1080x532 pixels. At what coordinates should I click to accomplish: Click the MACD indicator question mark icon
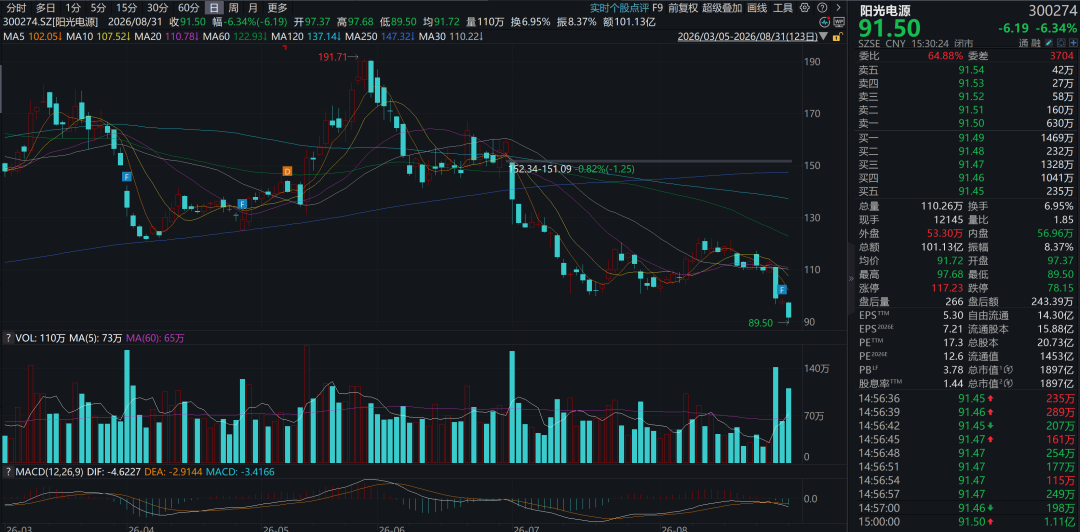pyautogui.click(x=8, y=471)
